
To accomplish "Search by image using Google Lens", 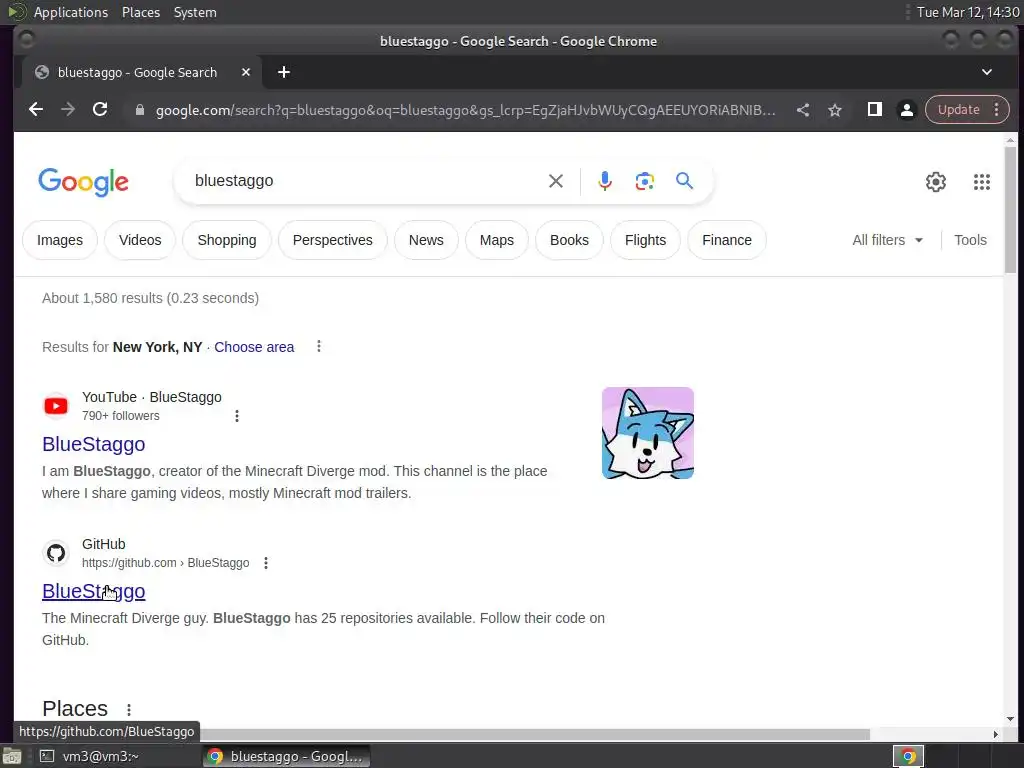I will click(645, 181).
